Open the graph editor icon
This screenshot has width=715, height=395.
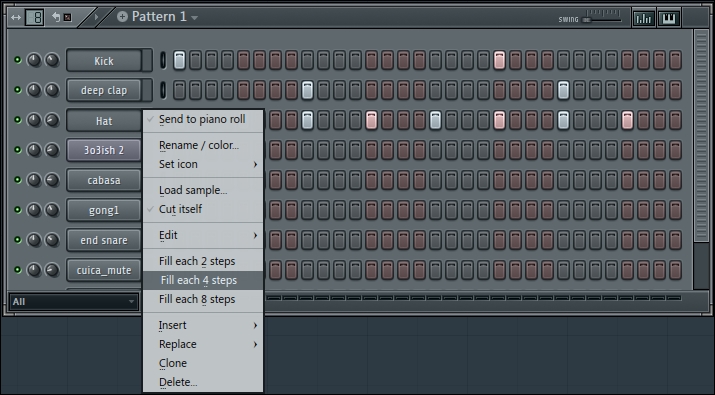pos(643,18)
